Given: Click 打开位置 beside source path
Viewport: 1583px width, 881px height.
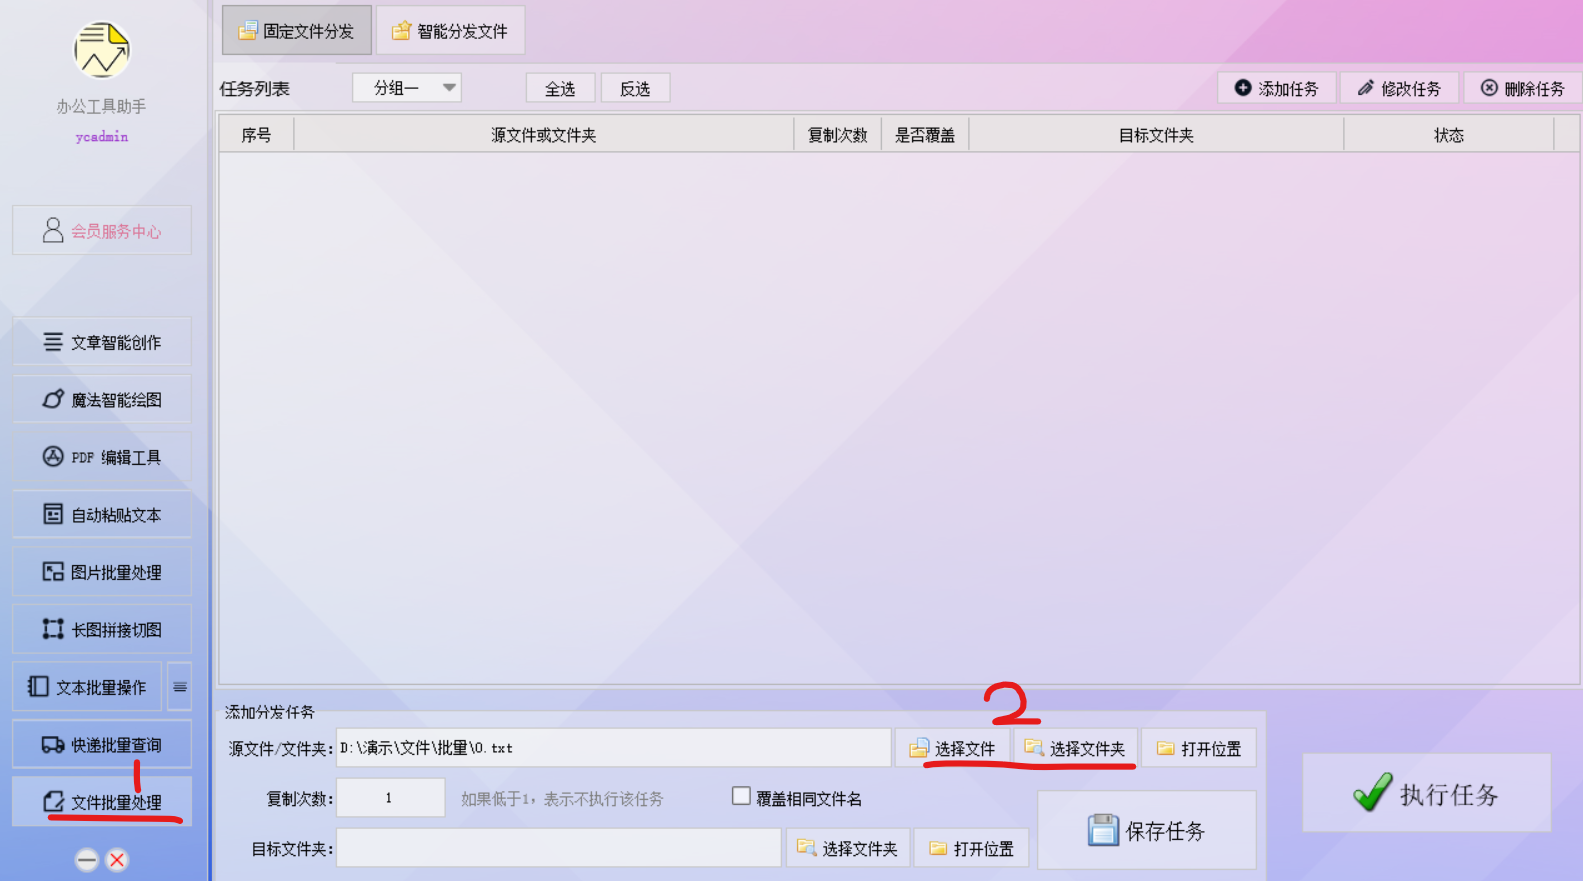Looking at the screenshot, I should point(1199,748).
